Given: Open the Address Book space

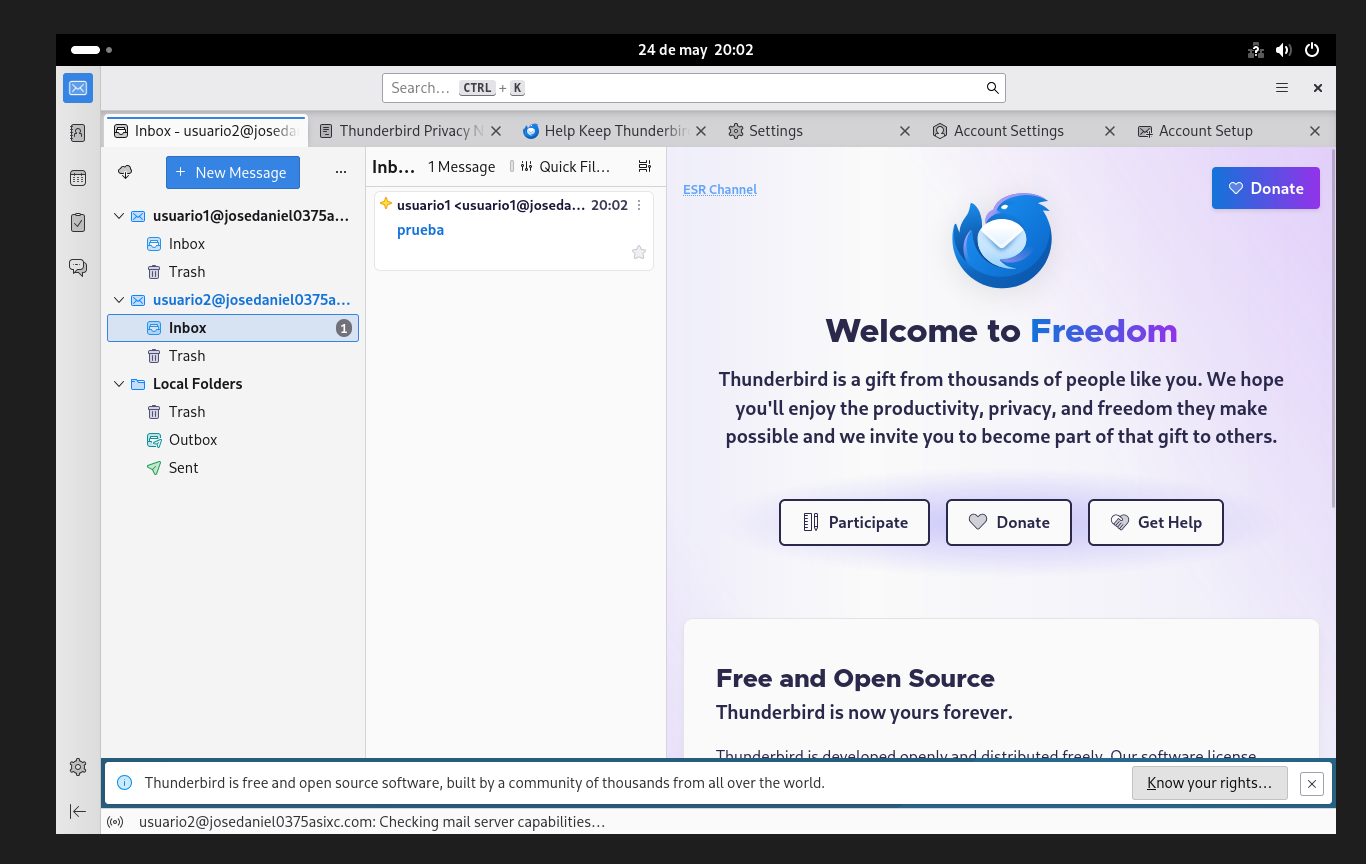Looking at the screenshot, I should click(x=78, y=133).
